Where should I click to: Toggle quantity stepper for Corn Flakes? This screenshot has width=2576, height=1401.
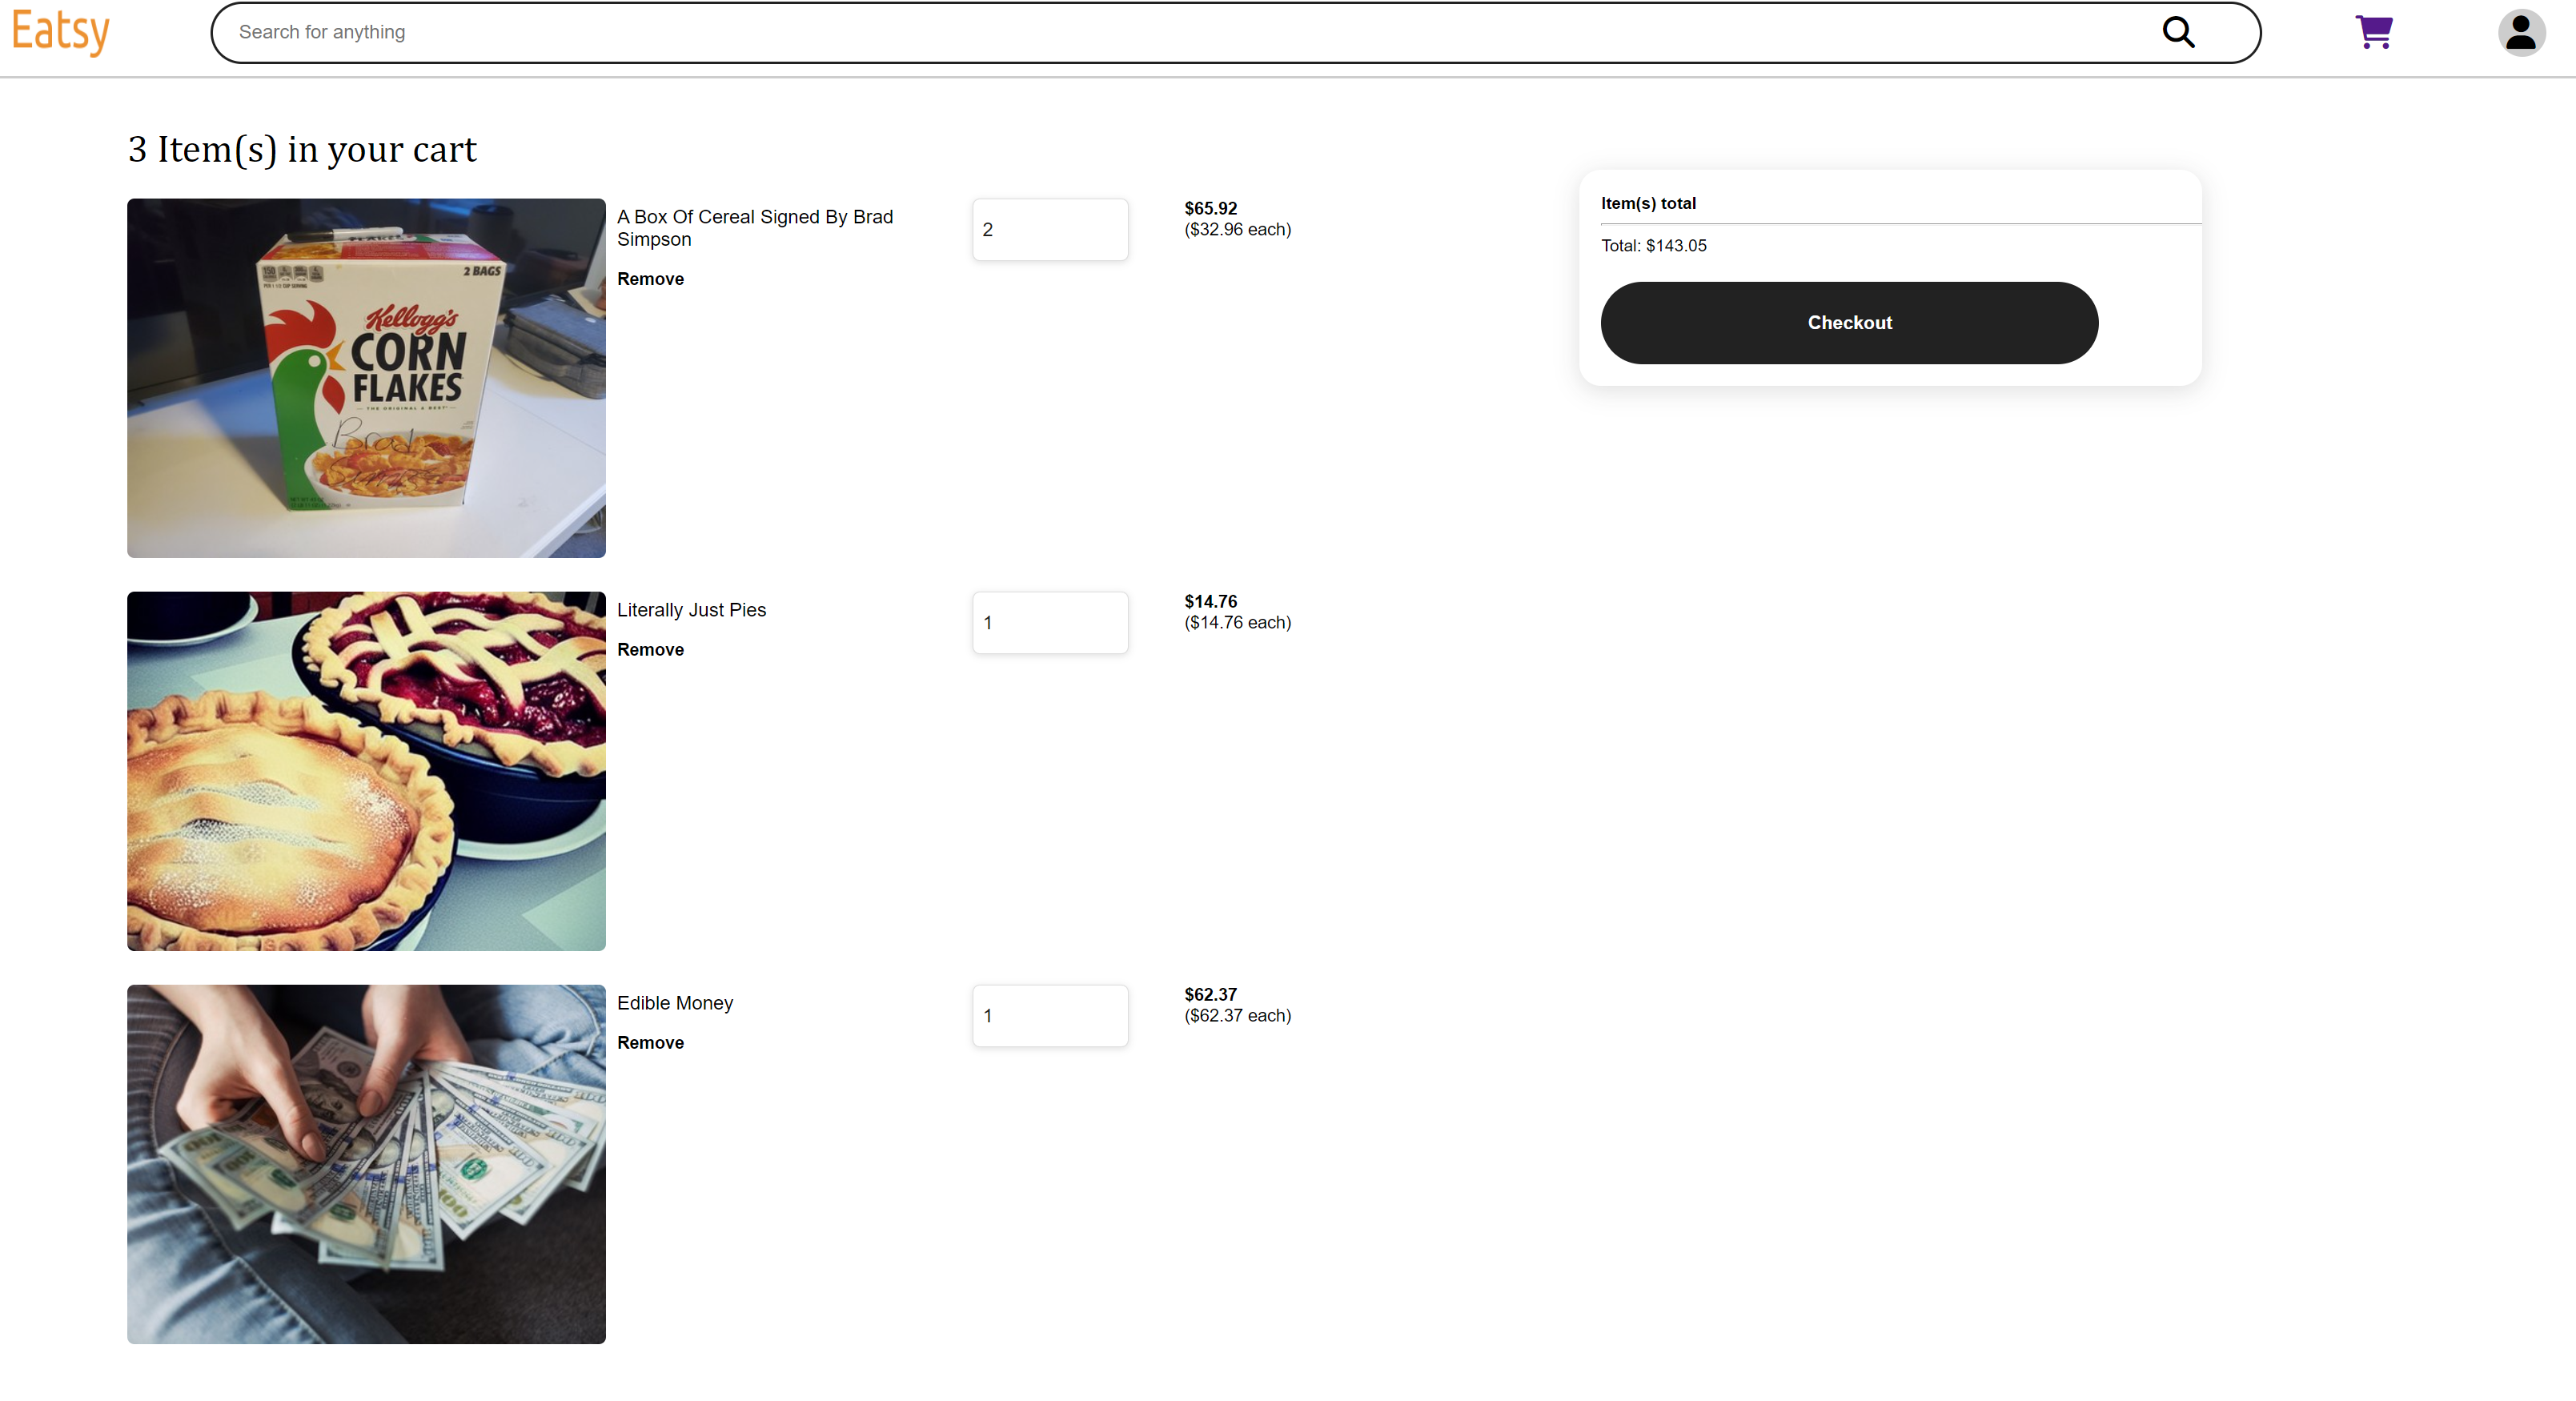tap(1049, 227)
